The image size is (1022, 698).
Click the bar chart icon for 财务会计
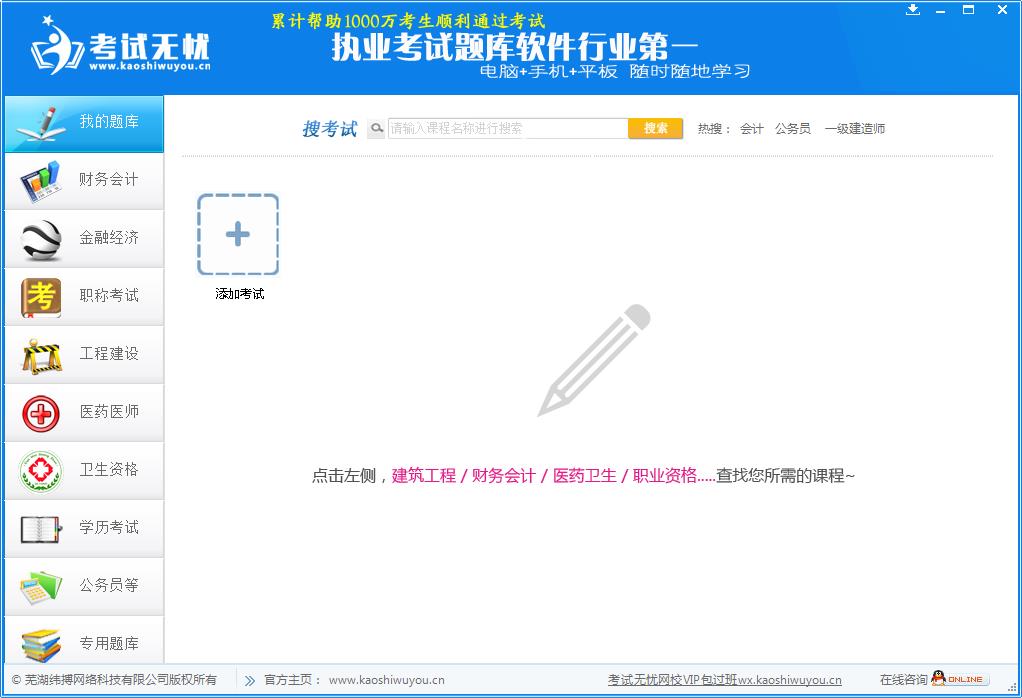coord(40,182)
